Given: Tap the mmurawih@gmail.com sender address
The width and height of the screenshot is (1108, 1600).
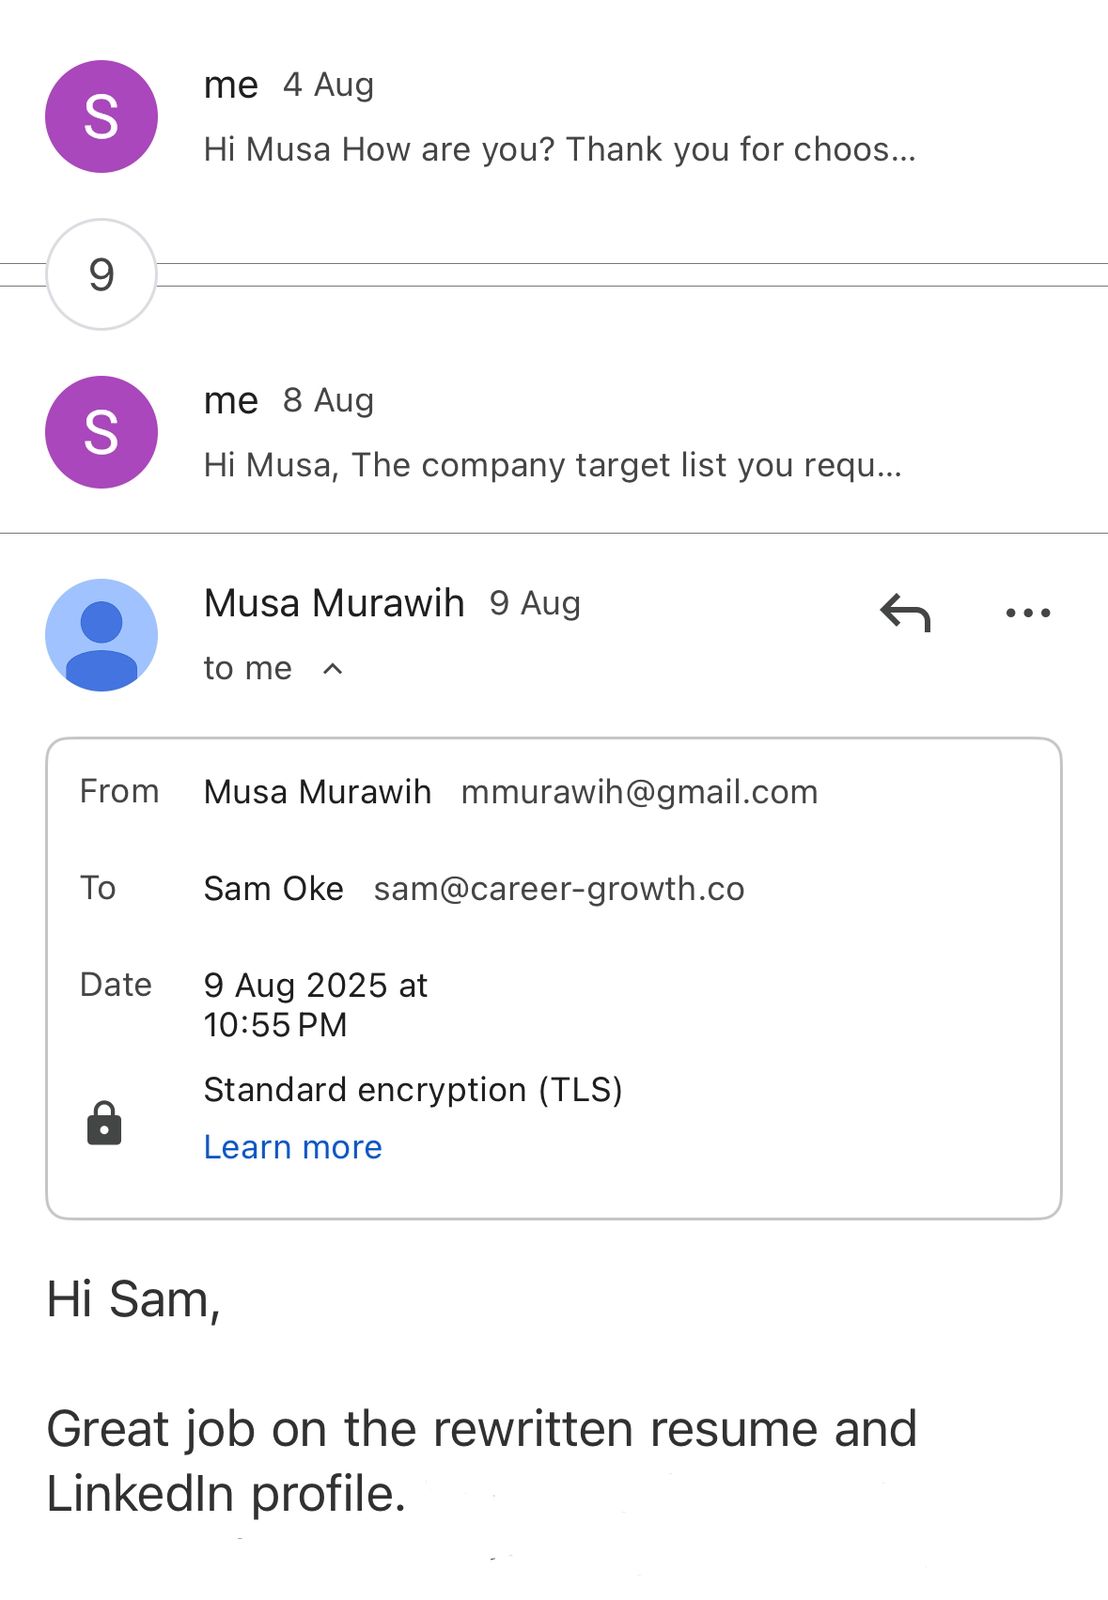Looking at the screenshot, I should coord(639,792).
